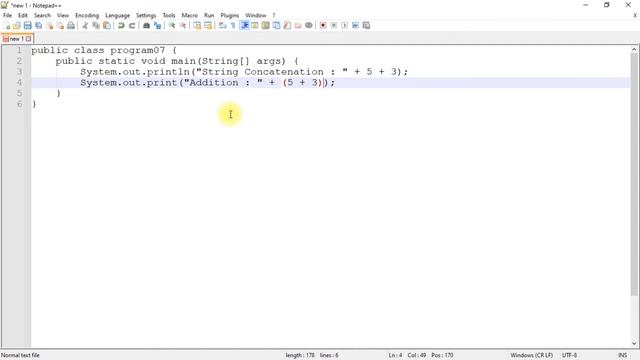Click line number 6 in the margin
Image resolution: width=640 pixels, height=360 pixels.
pos(19,104)
